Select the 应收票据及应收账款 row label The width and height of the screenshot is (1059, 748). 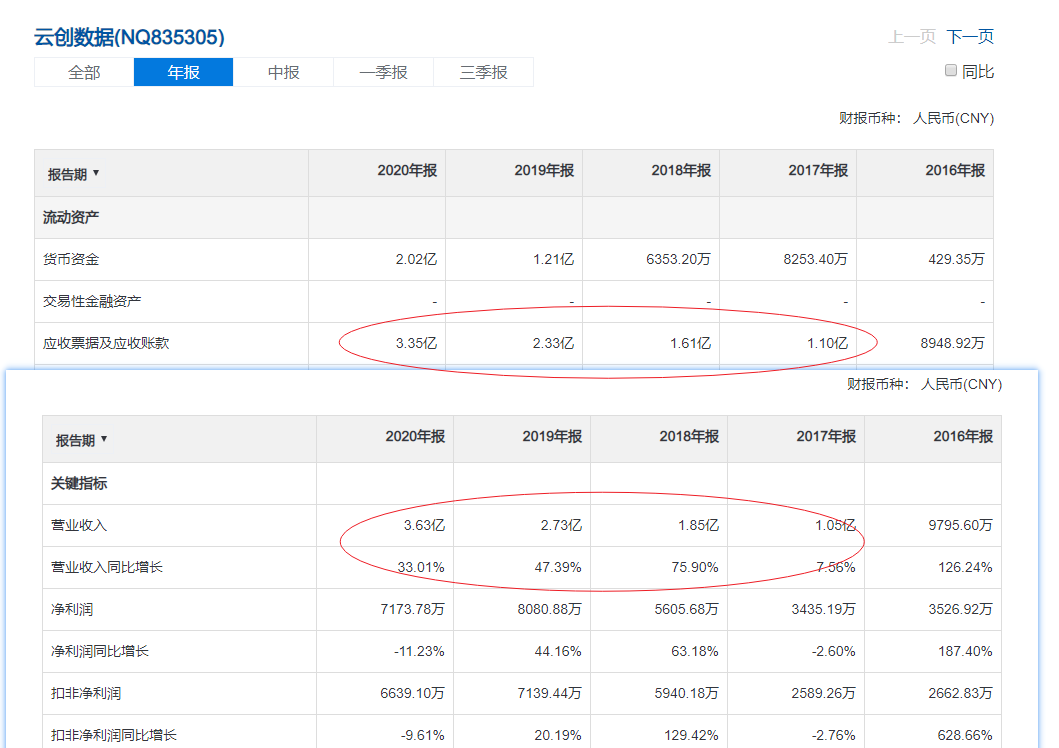click(x=106, y=343)
